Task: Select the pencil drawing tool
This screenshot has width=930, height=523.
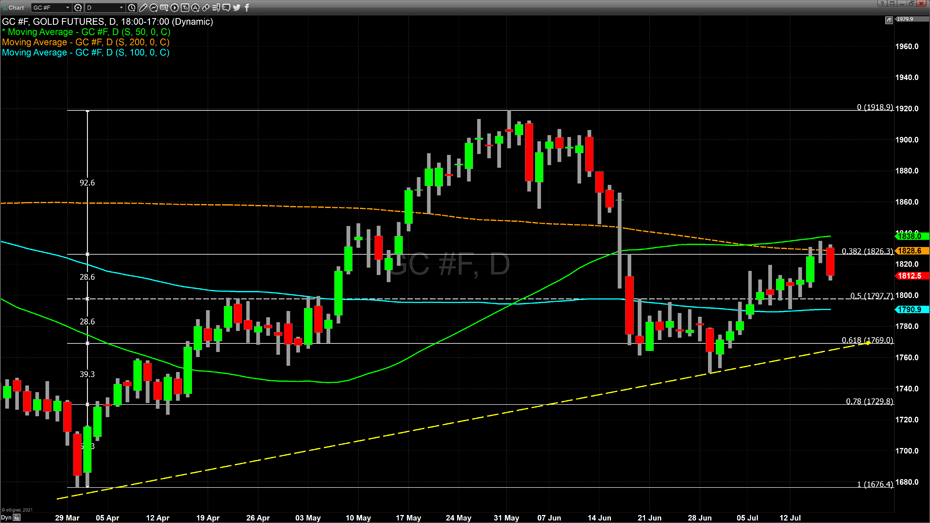Action: pyautogui.click(x=143, y=8)
